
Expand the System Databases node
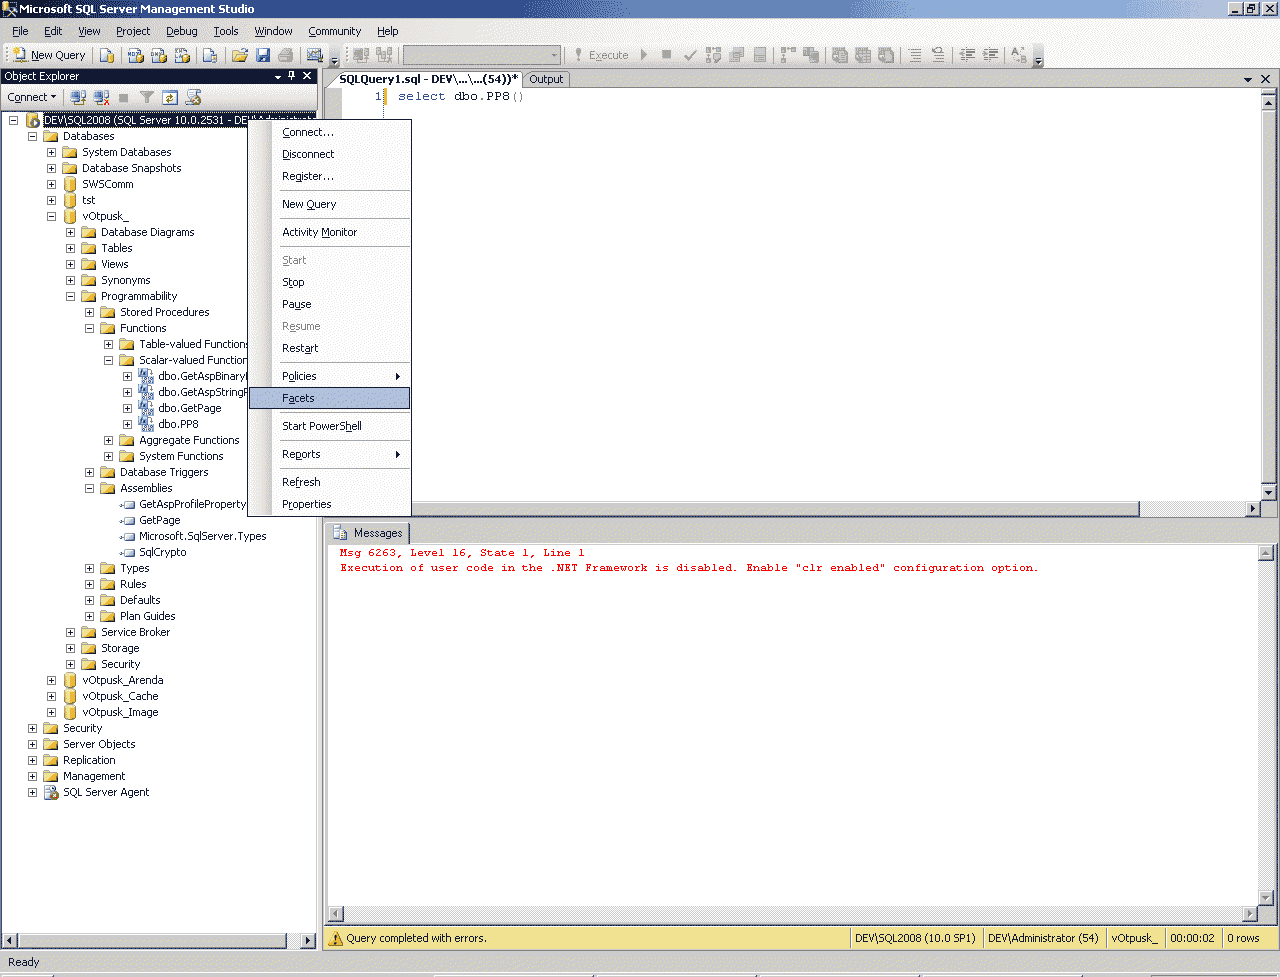[51, 152]
